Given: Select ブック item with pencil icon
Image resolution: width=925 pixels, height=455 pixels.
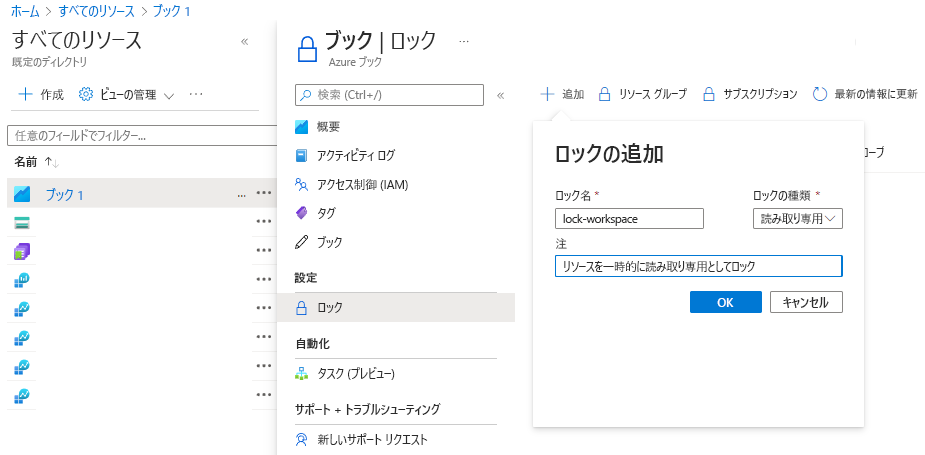Looking at the screenshot, I should point(329,242).
